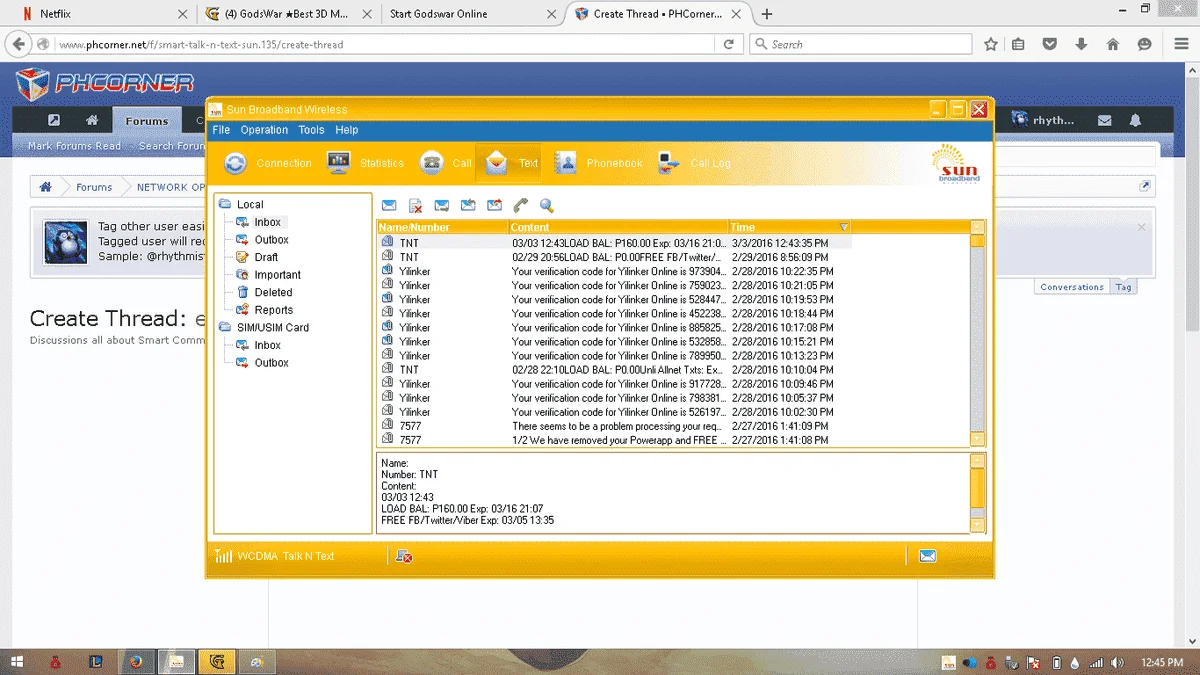Click the delete message icon with red X
Screen dimensions: 1200x675
[415, 206]
